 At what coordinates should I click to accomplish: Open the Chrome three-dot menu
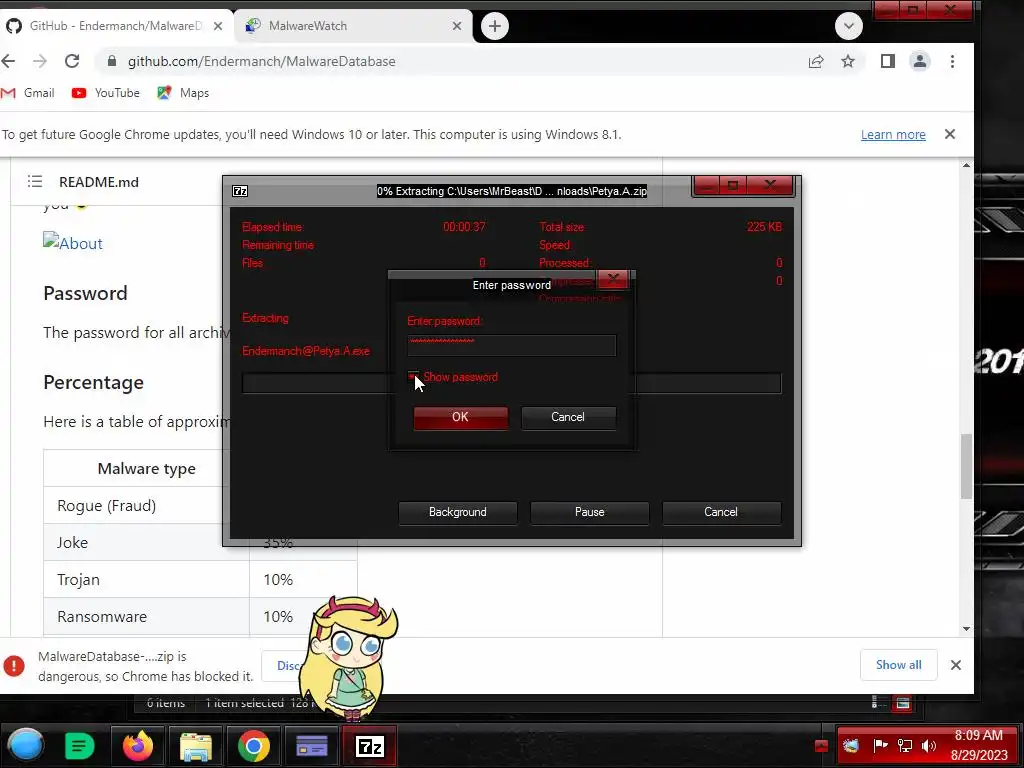pos(952,61)
